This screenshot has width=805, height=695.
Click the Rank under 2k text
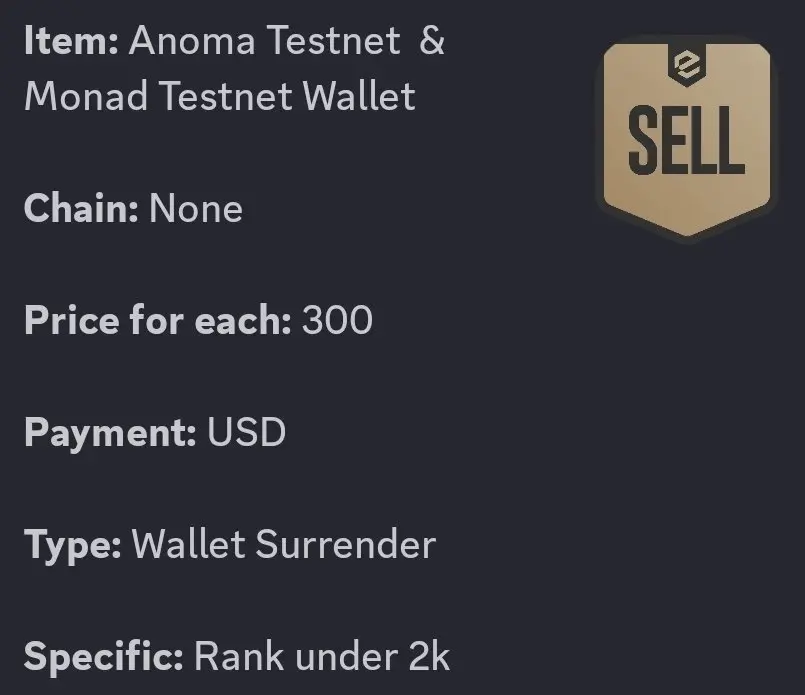(x=322, y=656)
